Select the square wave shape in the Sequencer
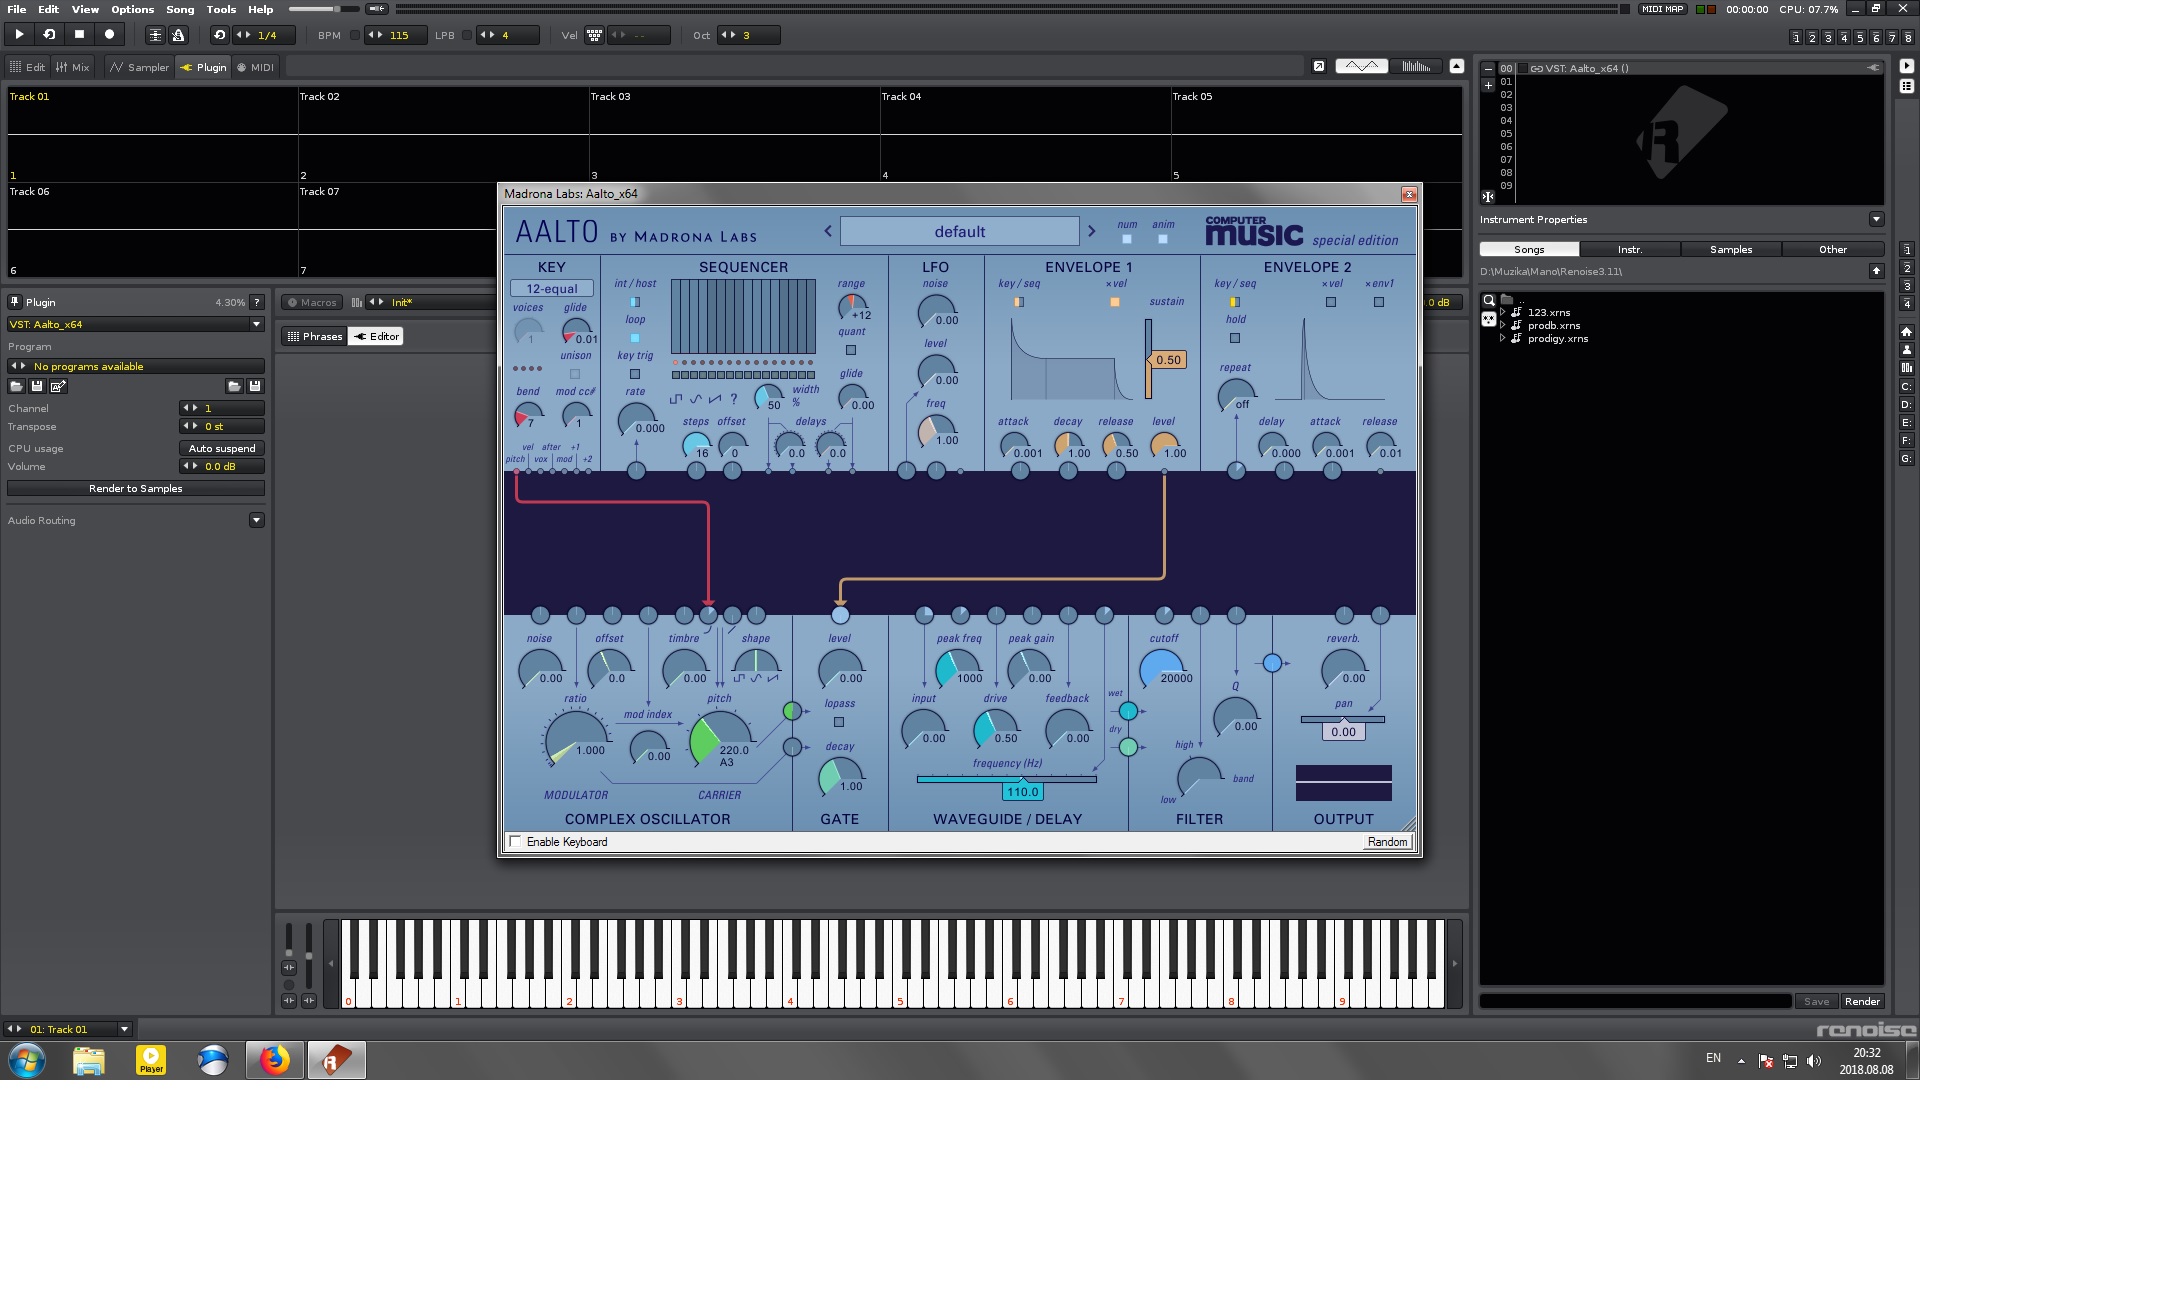Screen dimensions: 2178x1316 (x=676, y=399)
